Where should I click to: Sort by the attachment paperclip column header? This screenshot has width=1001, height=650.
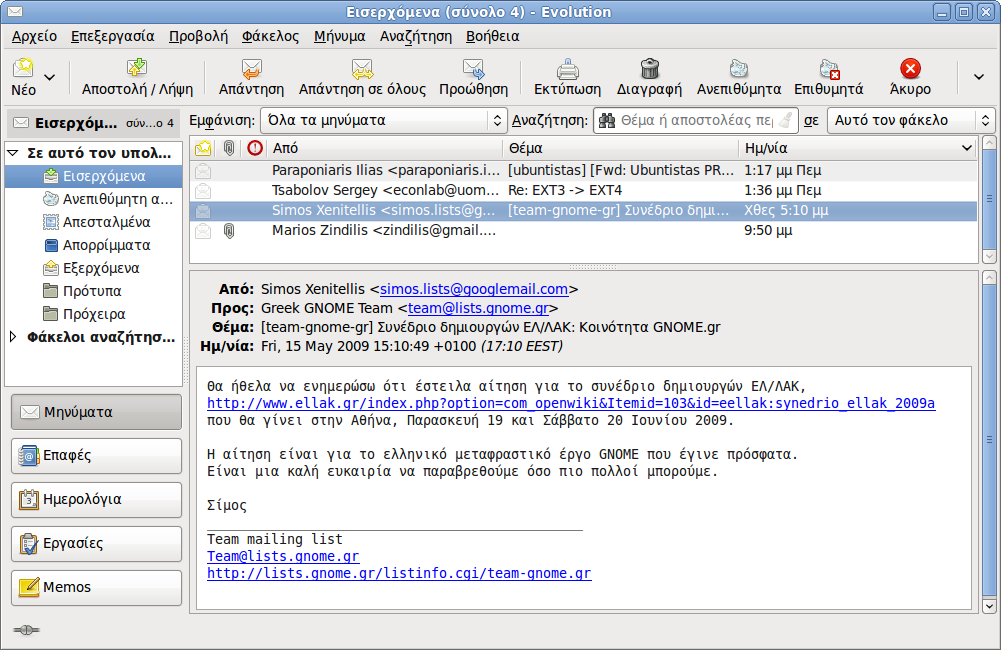click(x=229, y=148)
